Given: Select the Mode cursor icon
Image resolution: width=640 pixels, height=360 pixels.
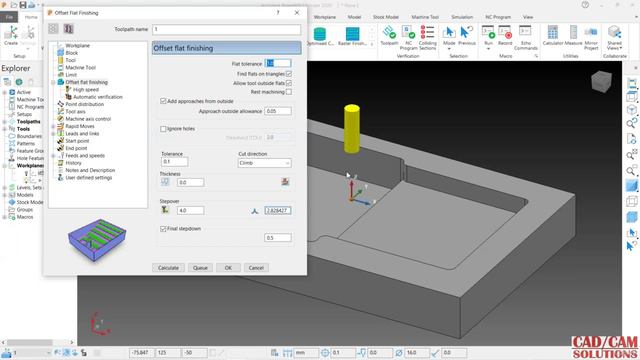Looking at the screenshot, I should [449, 33].
